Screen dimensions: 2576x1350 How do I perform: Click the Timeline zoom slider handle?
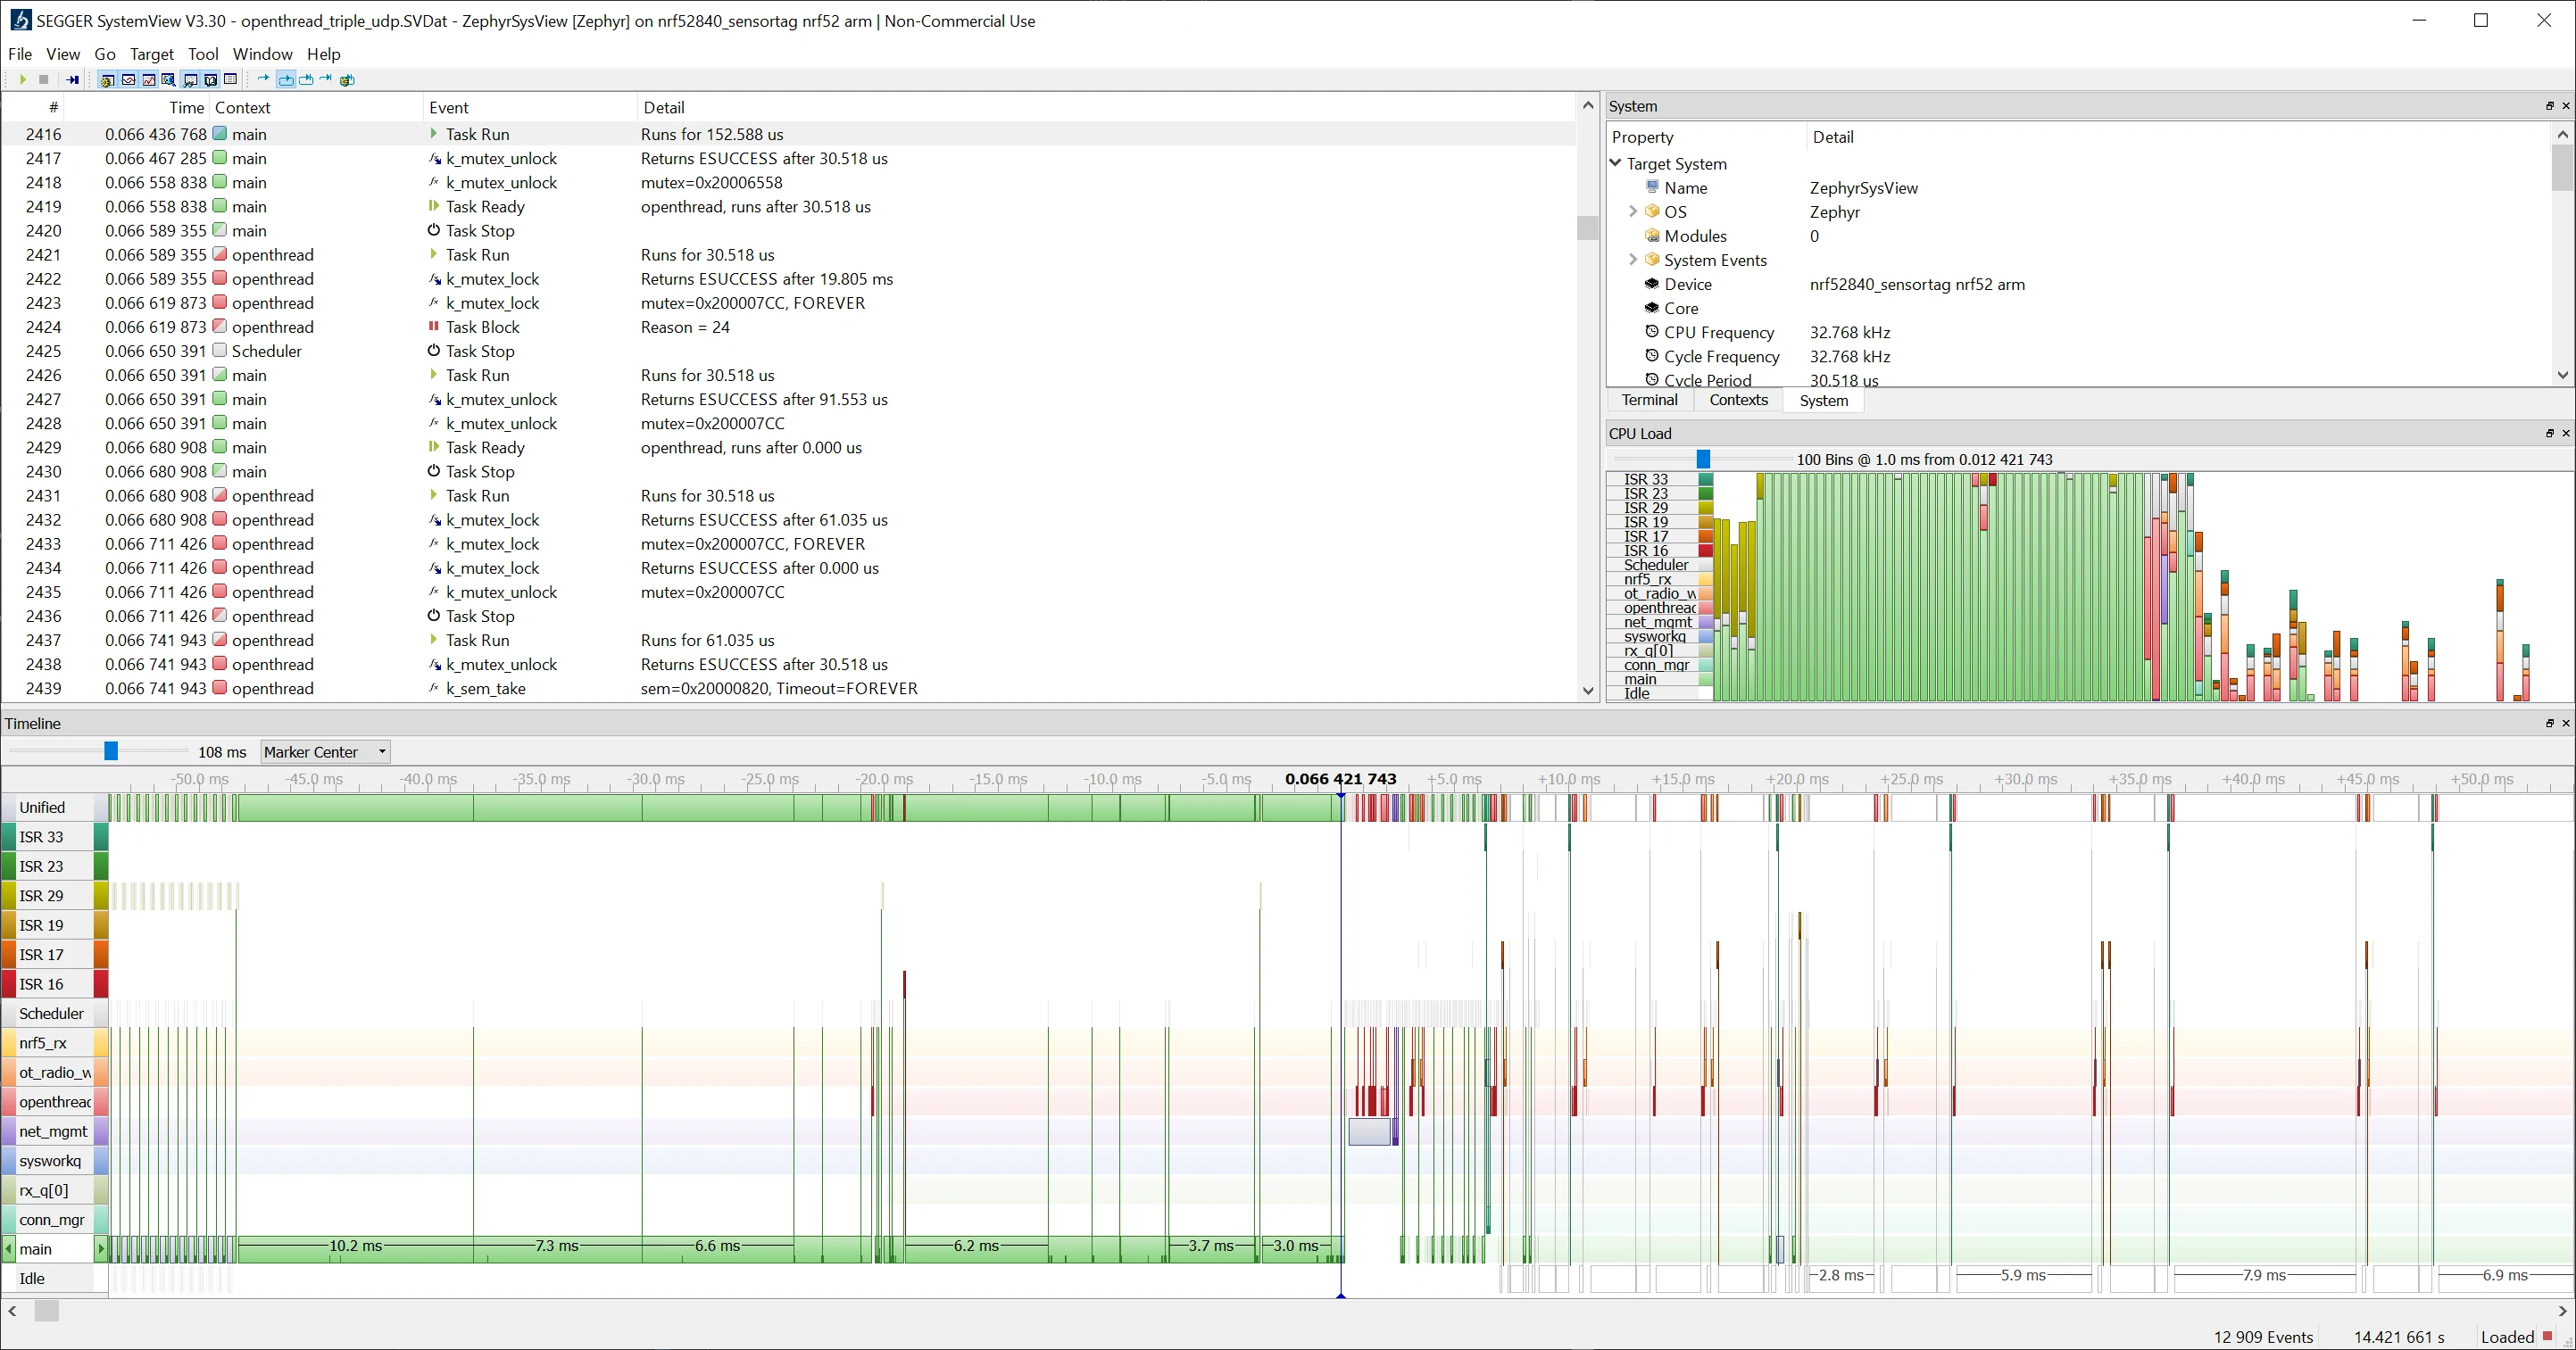click(111, 751)
